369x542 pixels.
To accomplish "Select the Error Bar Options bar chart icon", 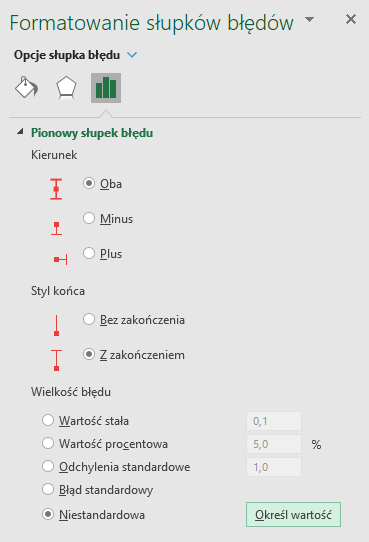I will pyautogui.click(x=106, y=88).
